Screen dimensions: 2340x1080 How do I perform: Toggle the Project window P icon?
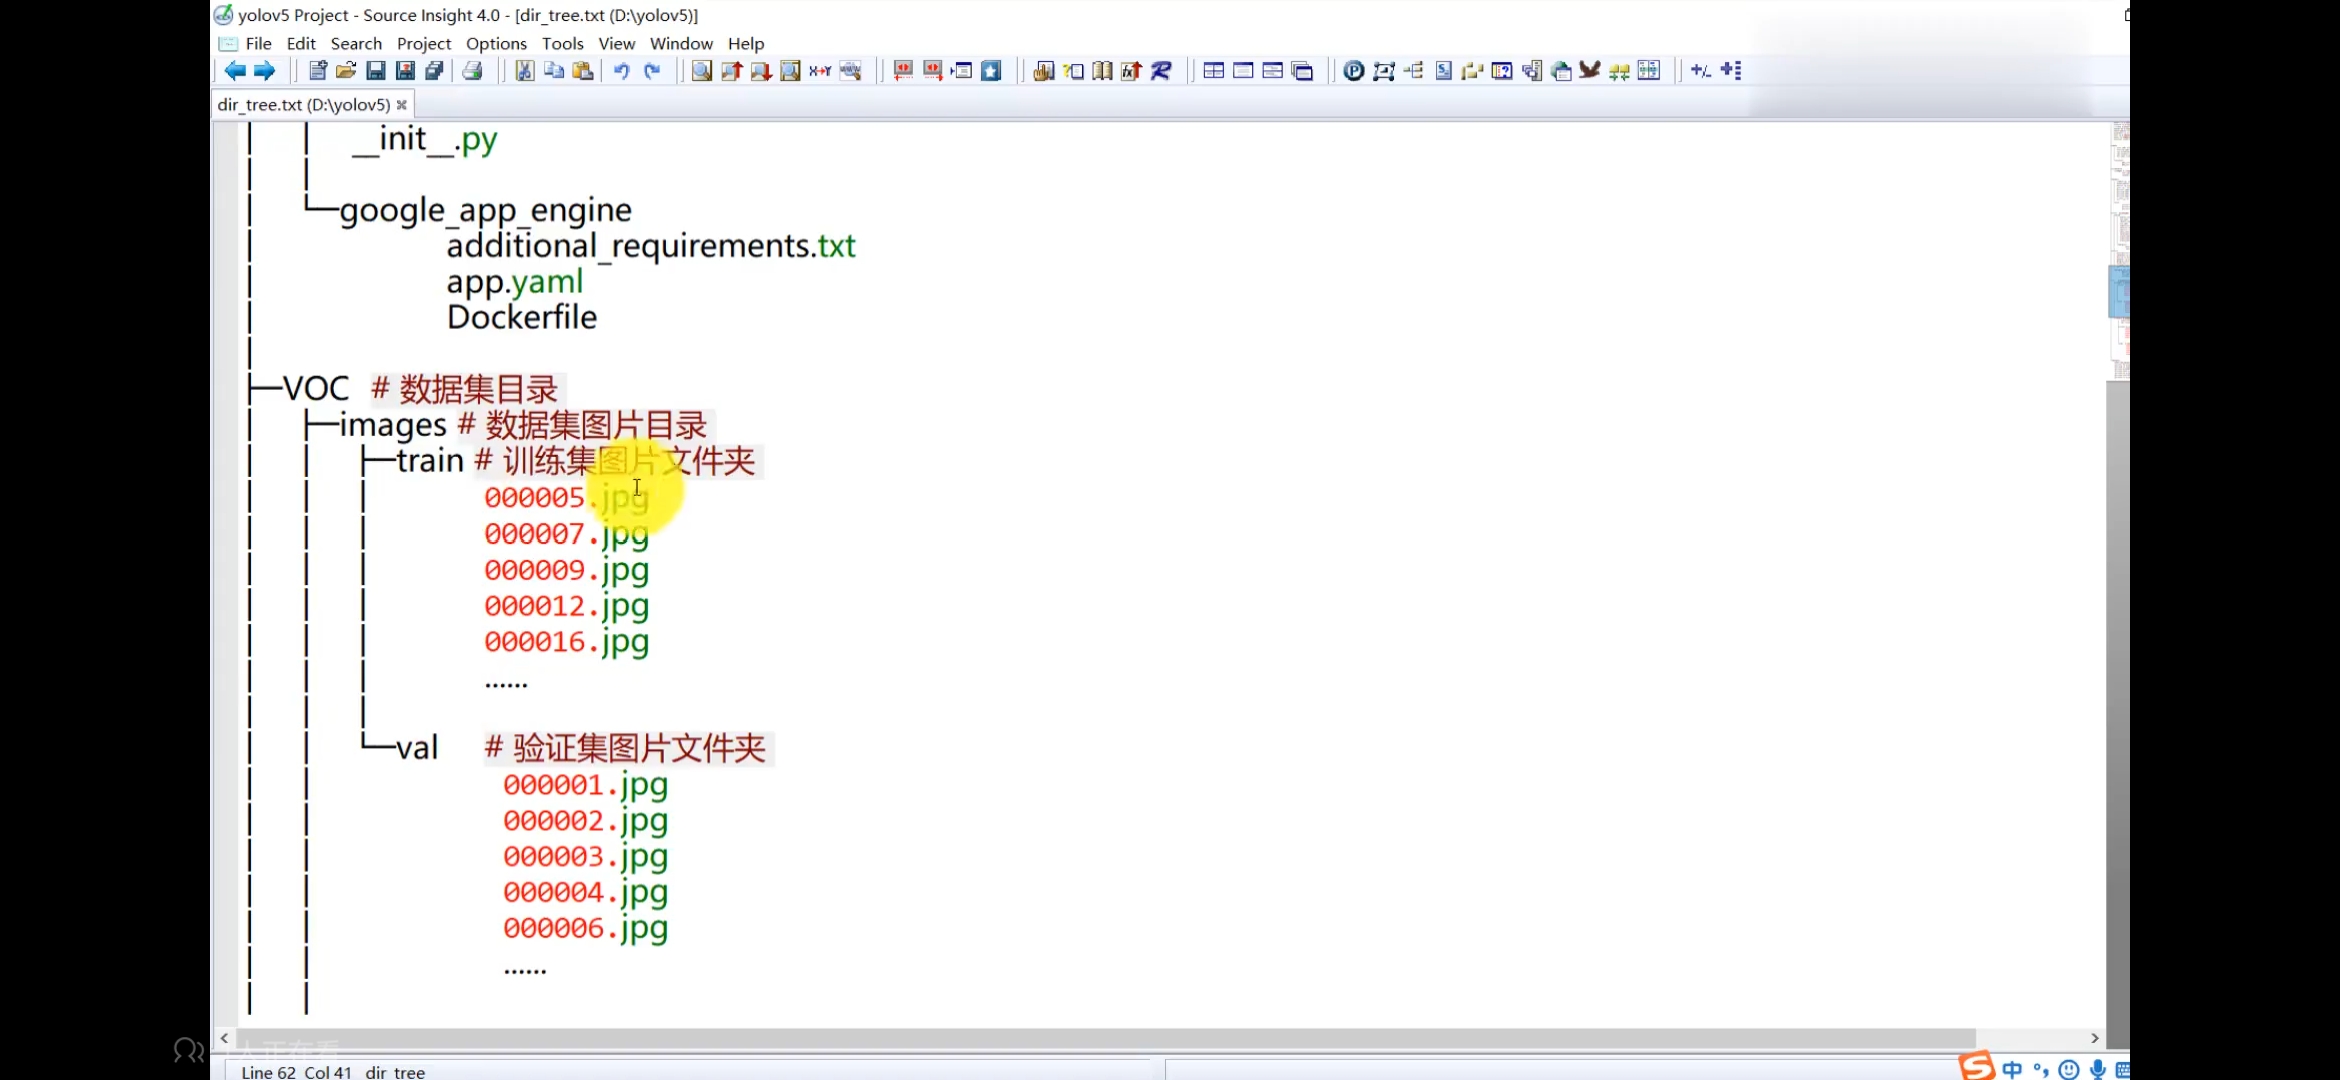[x=1353, y=70]
